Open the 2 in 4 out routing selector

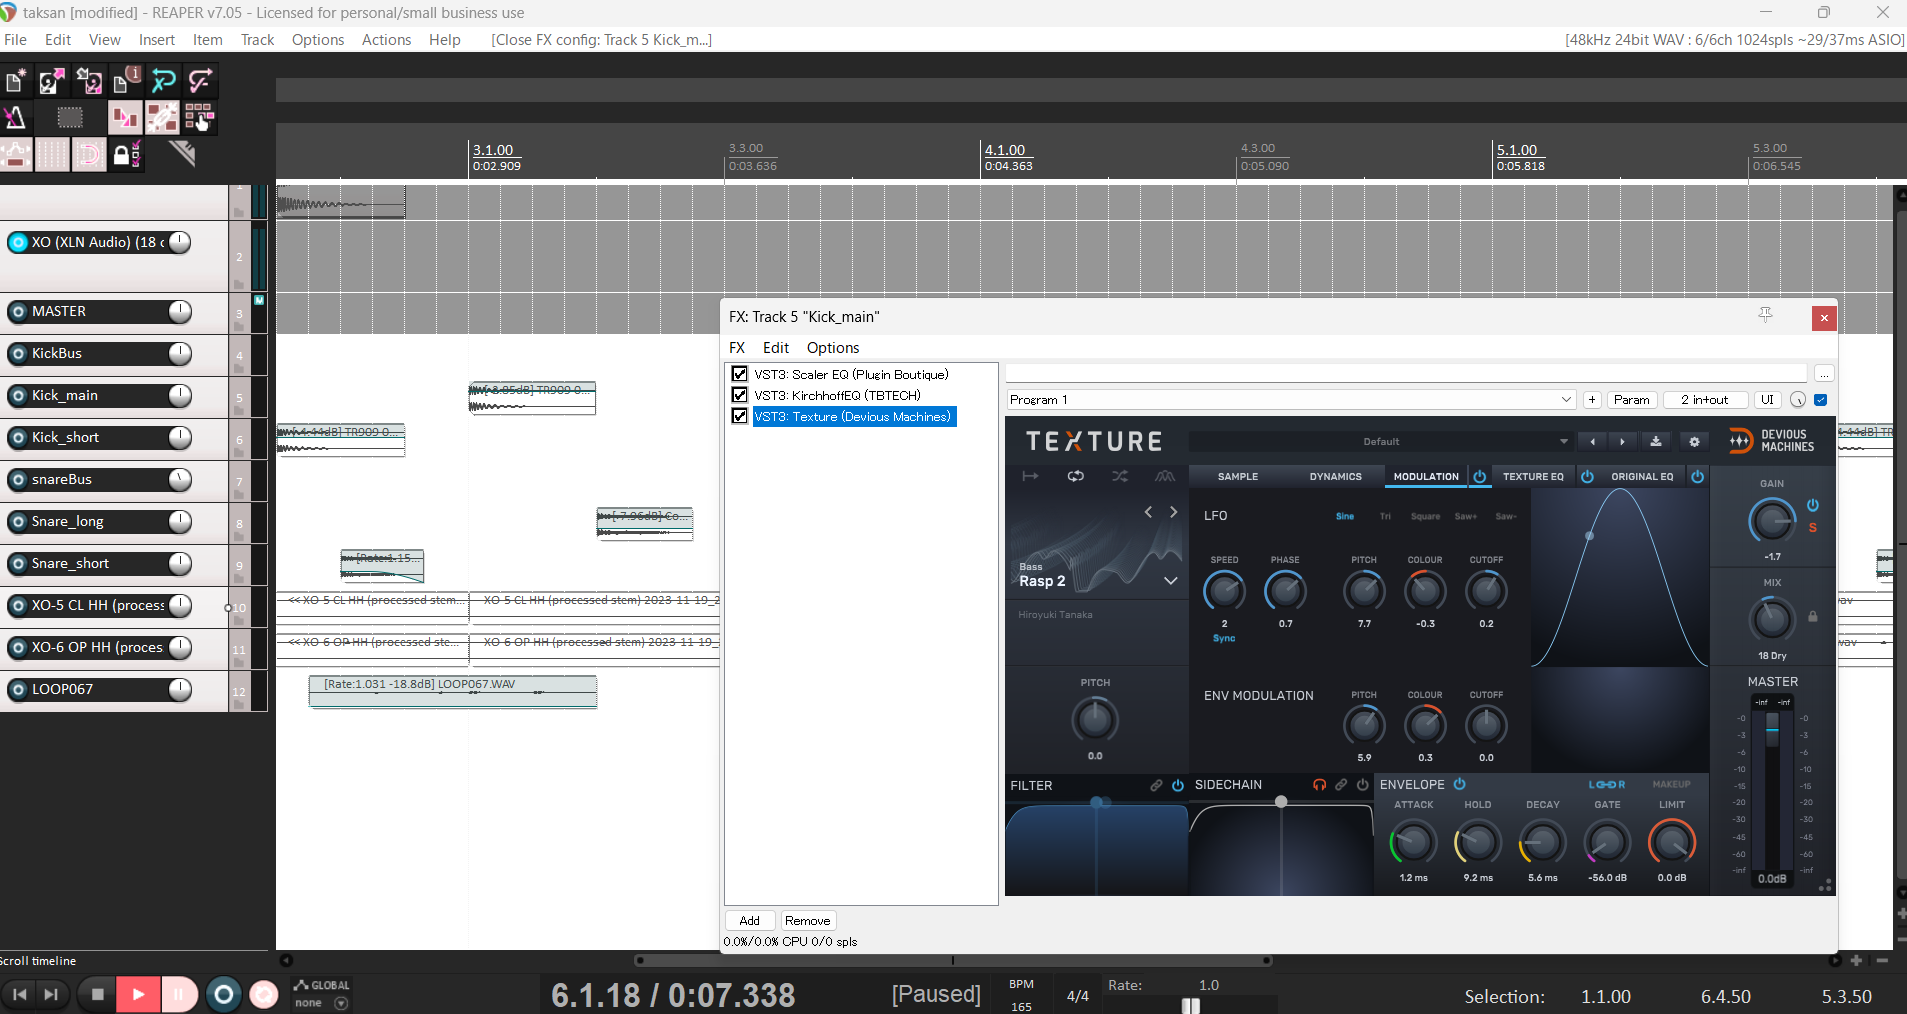(1704, 400)
